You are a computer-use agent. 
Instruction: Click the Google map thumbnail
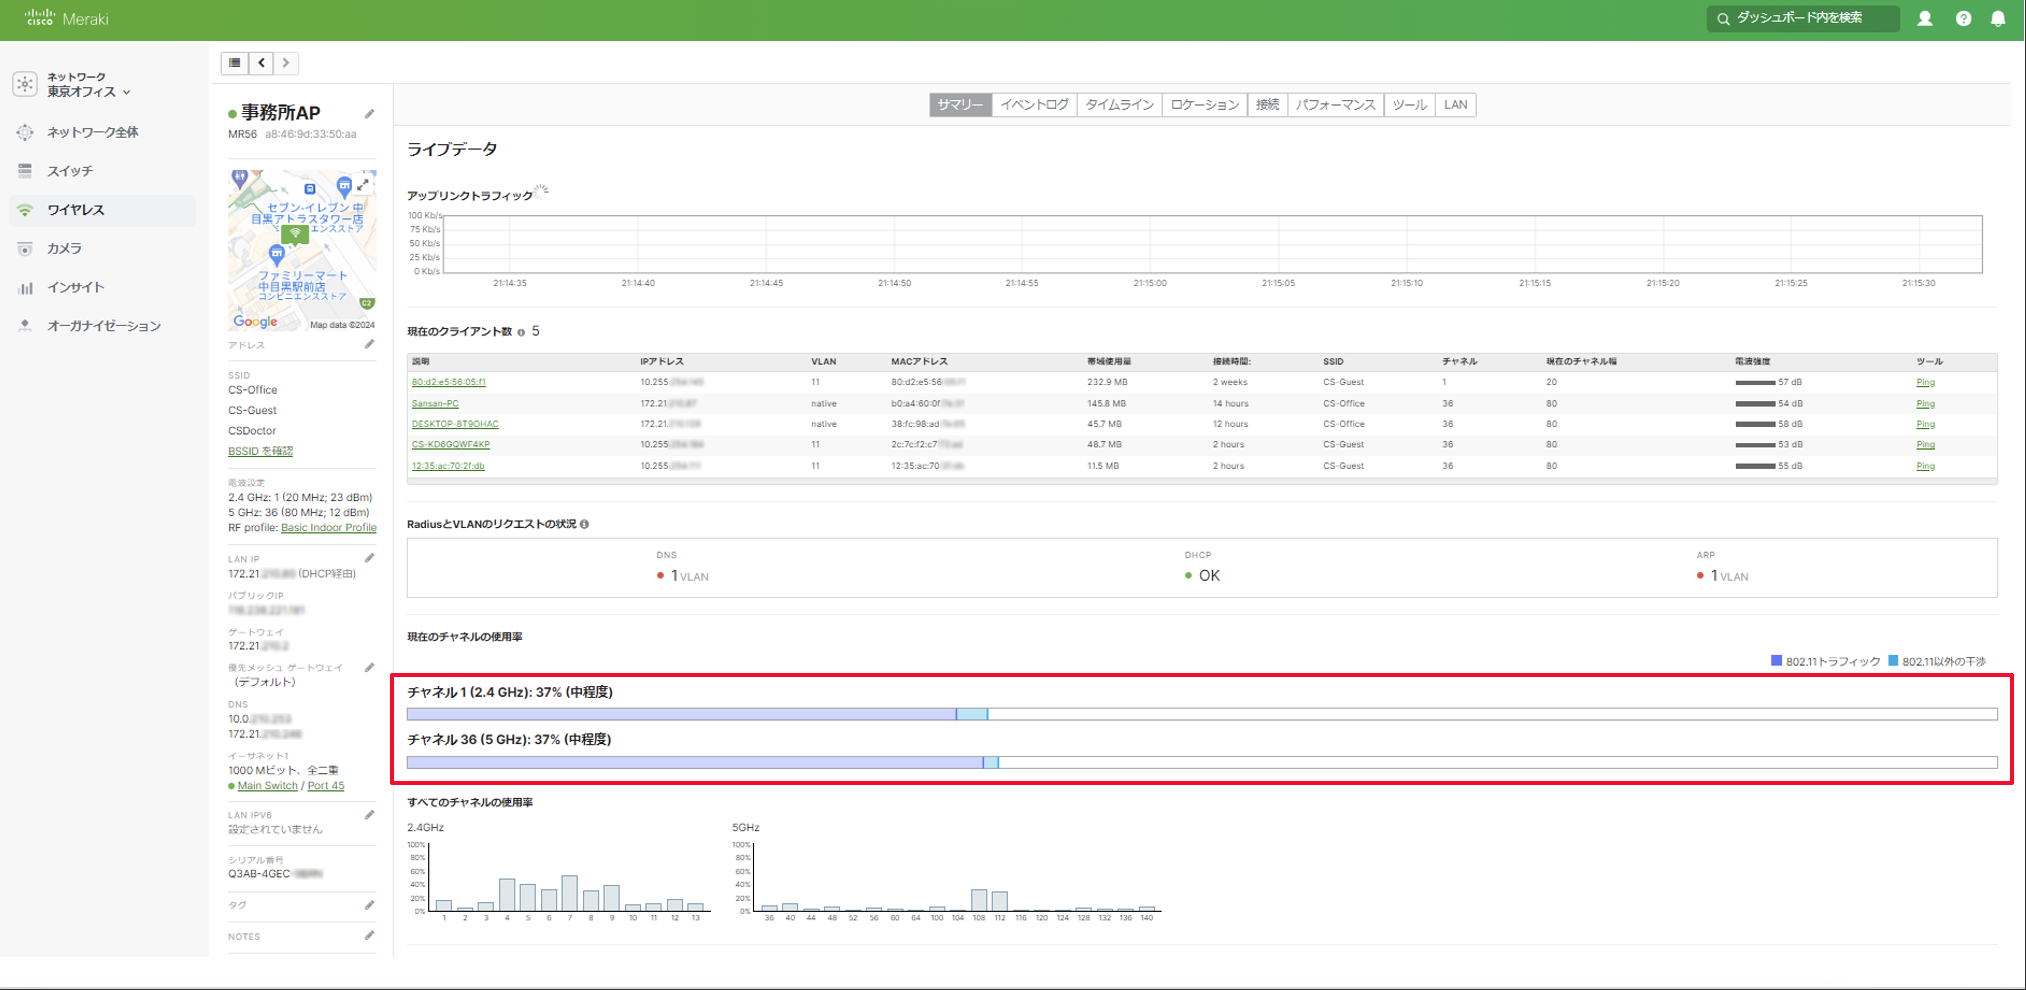[x=302, y=250]
